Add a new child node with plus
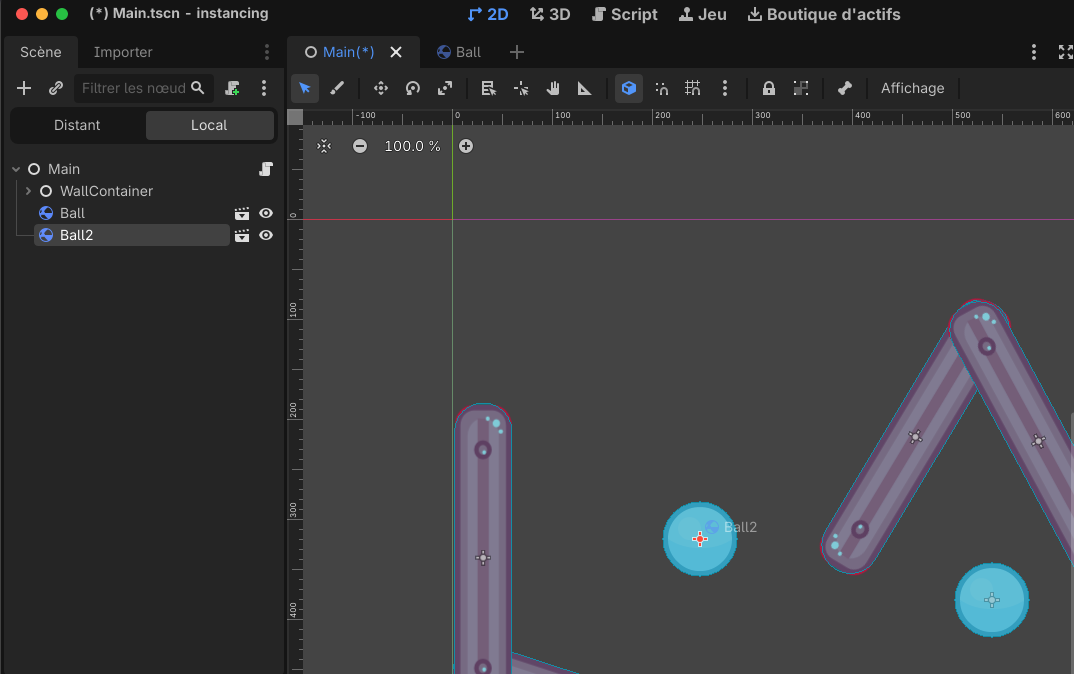The height and width of the screenshot is (674, 1074). click(24, 88)
